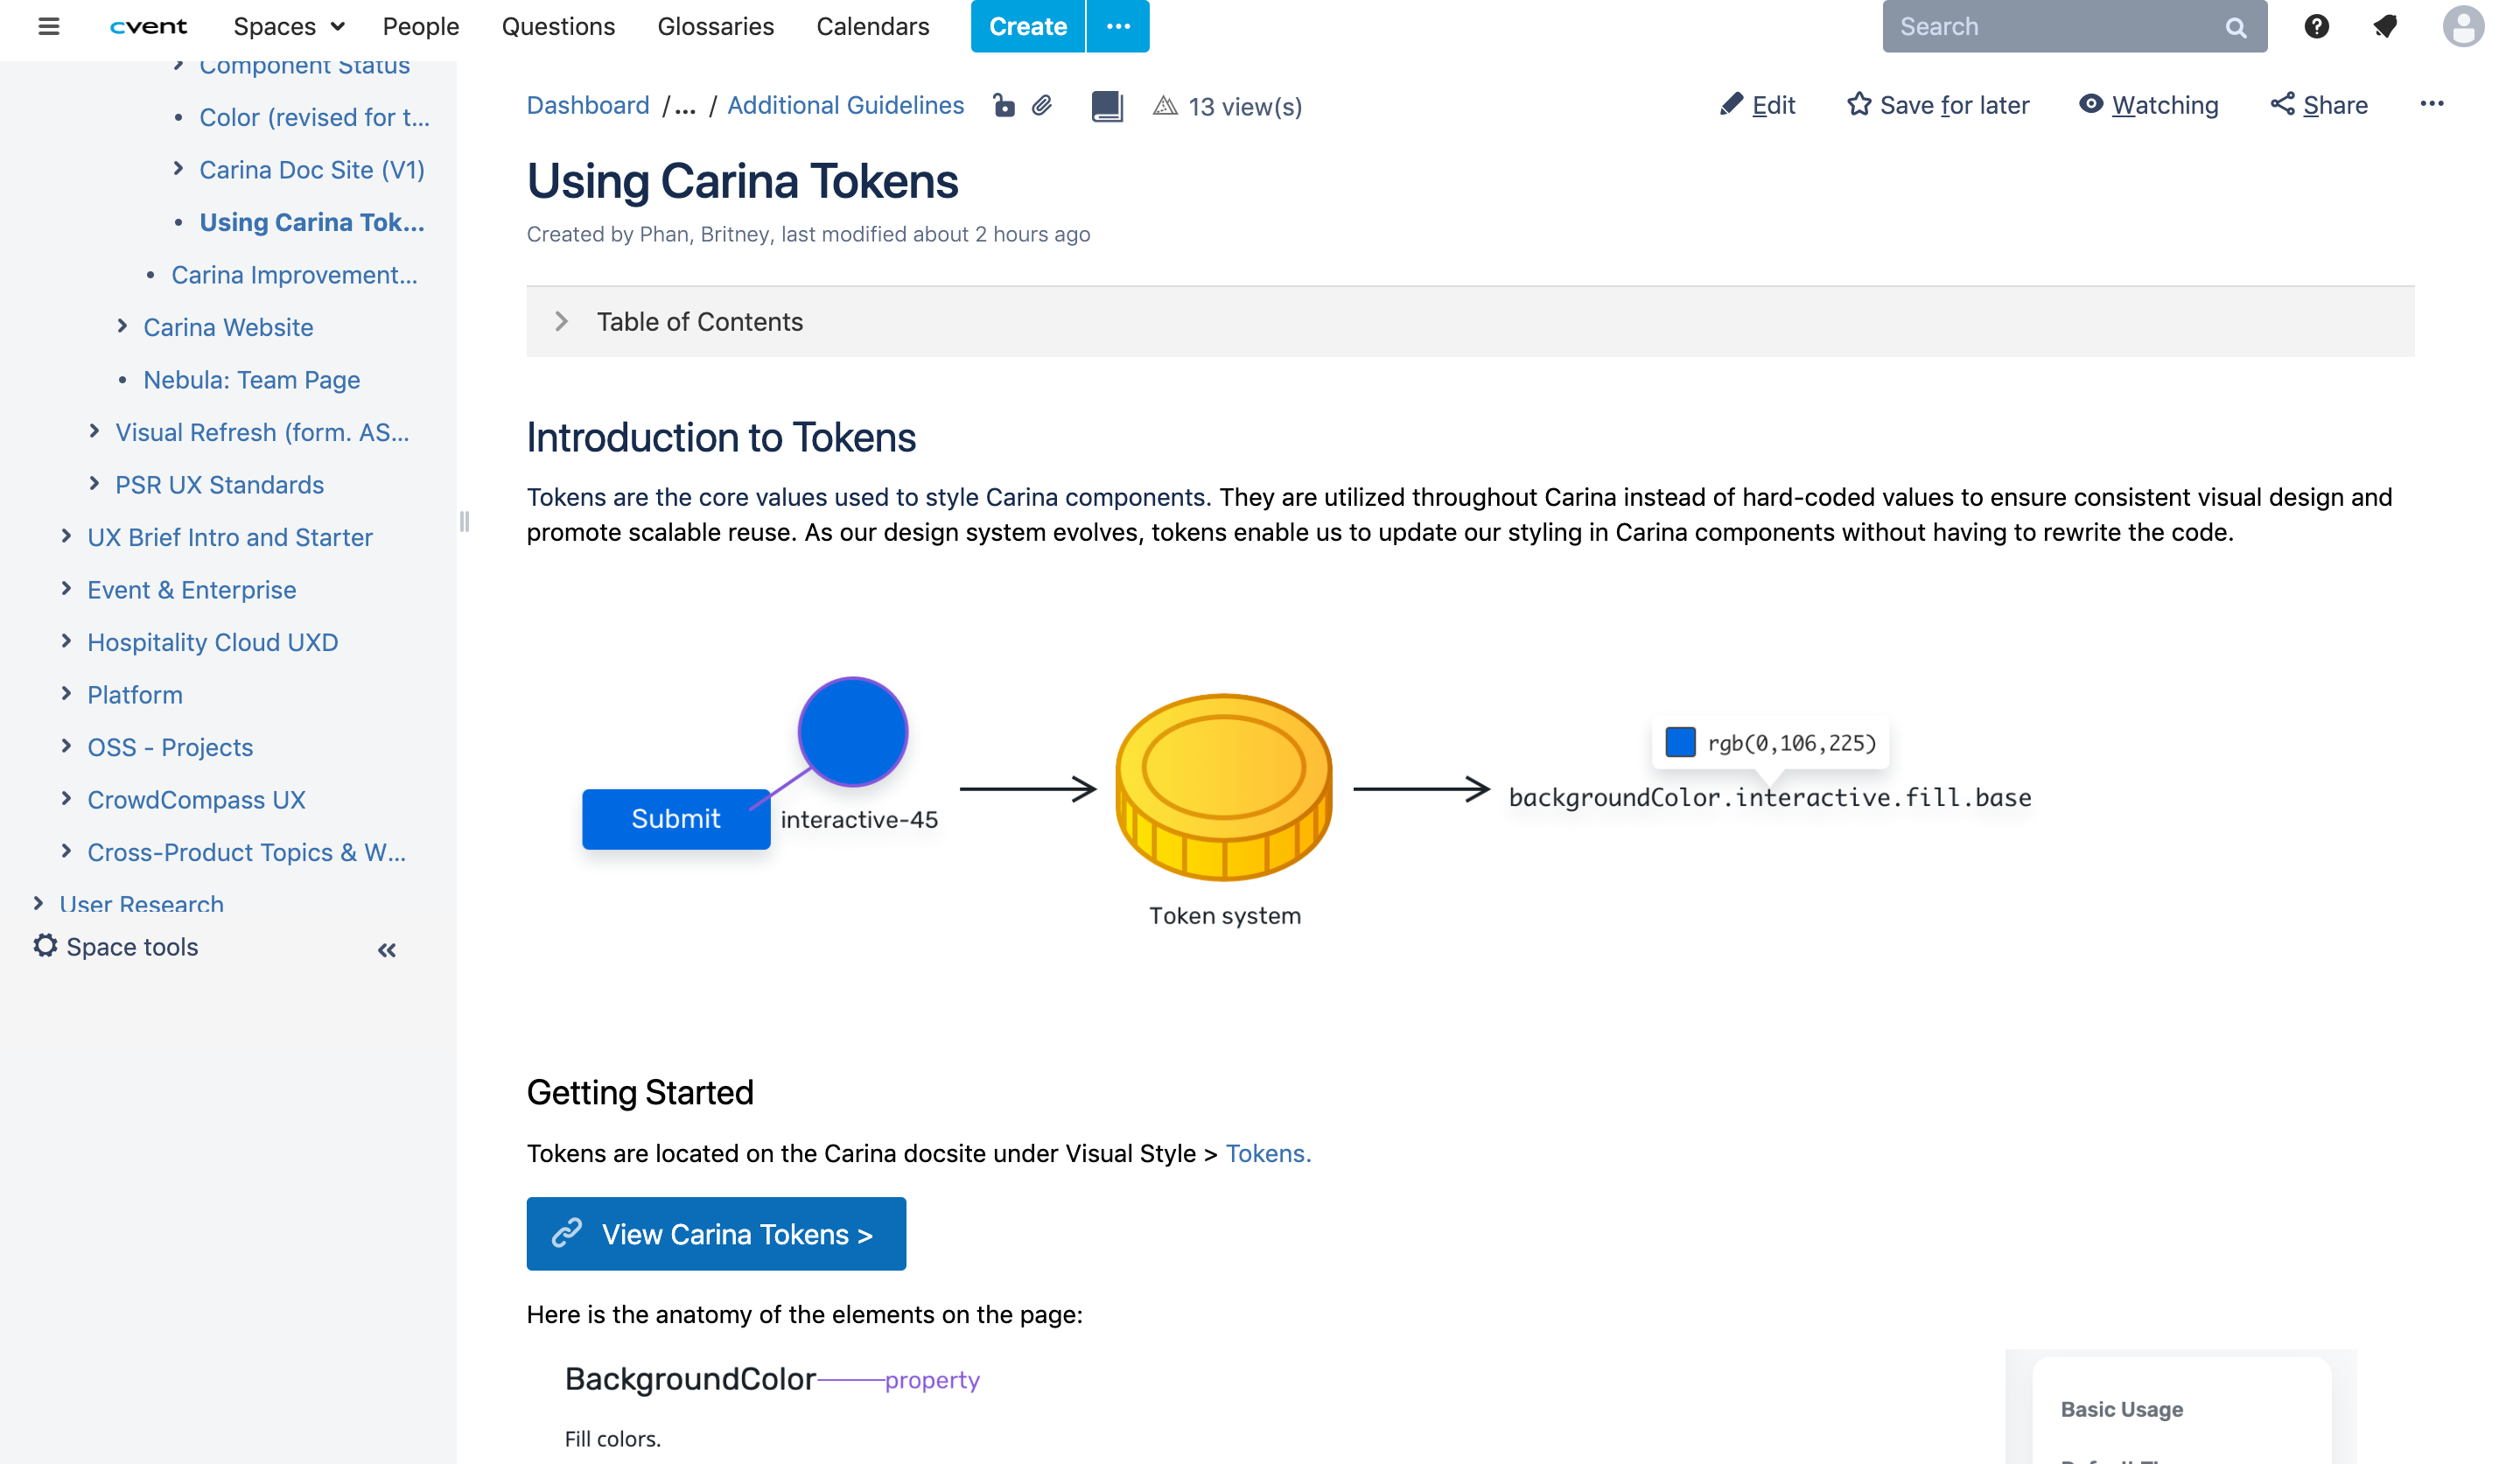
Task: Click the page book icon in breadcrumbs
Action: (x=1106, y=106)
